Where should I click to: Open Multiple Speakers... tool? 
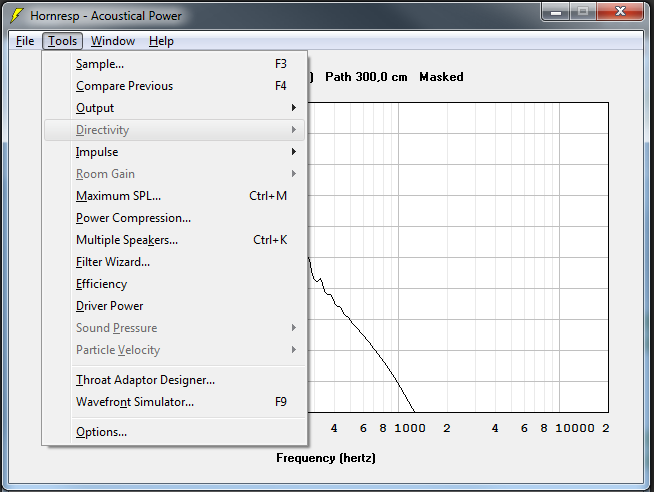coord(174,240)
